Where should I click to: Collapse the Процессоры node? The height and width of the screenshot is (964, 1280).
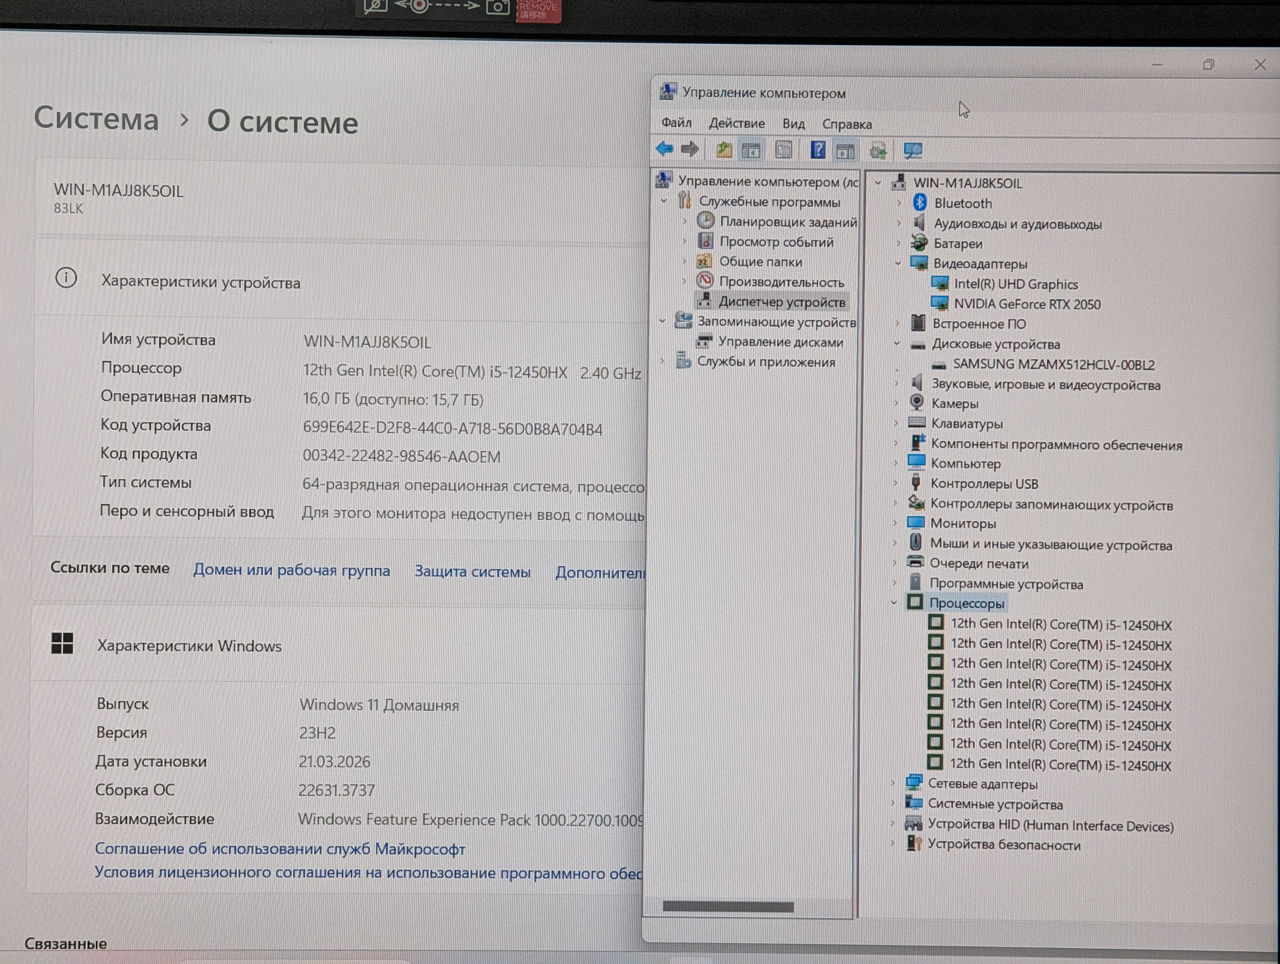pyautogui.click(x=895, y=603)
